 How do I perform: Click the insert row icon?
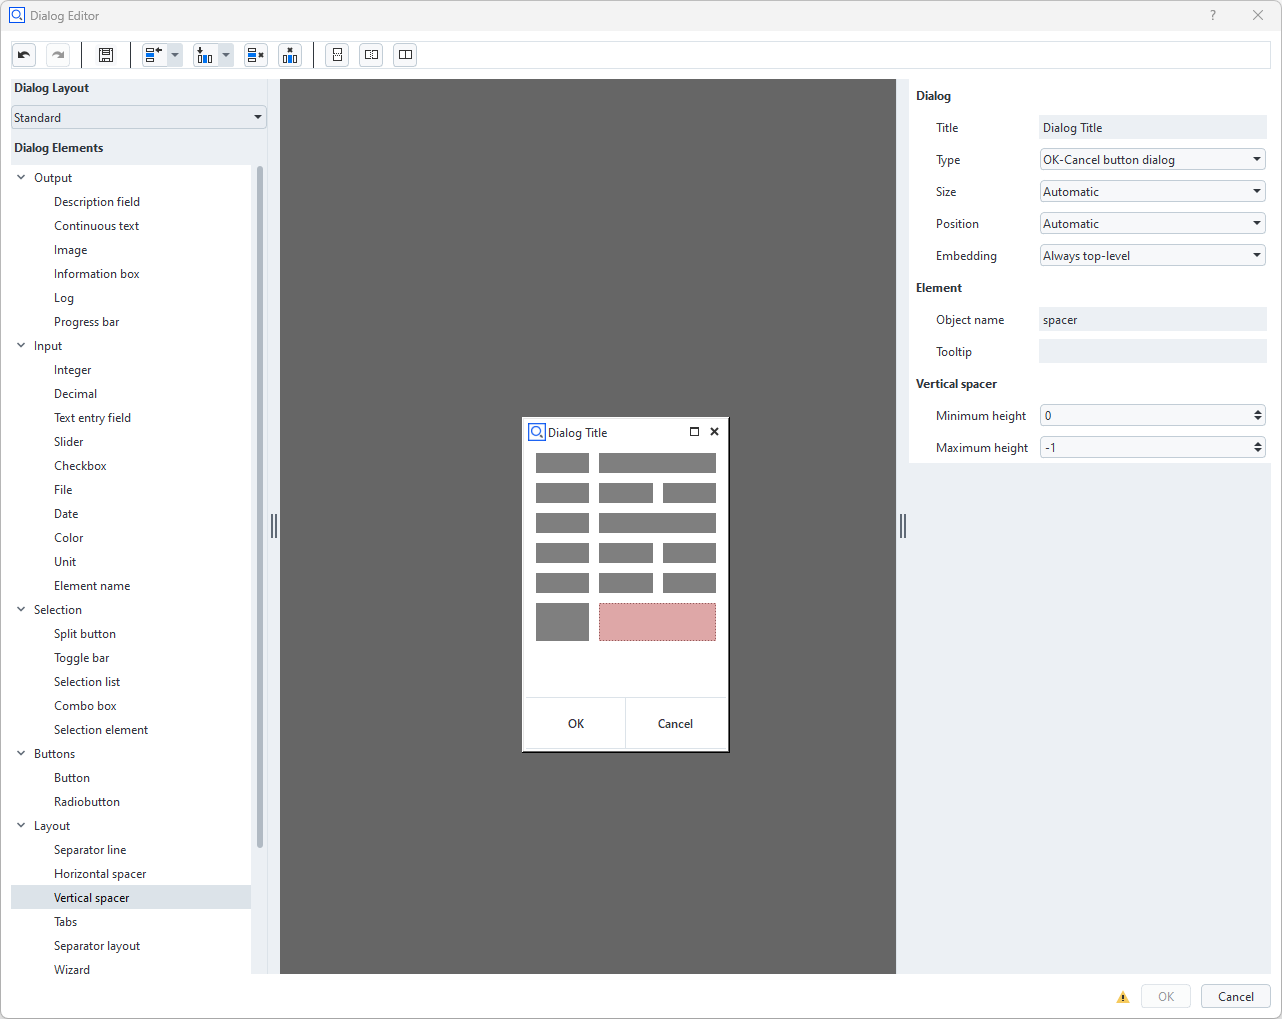[x=153, y=55]
